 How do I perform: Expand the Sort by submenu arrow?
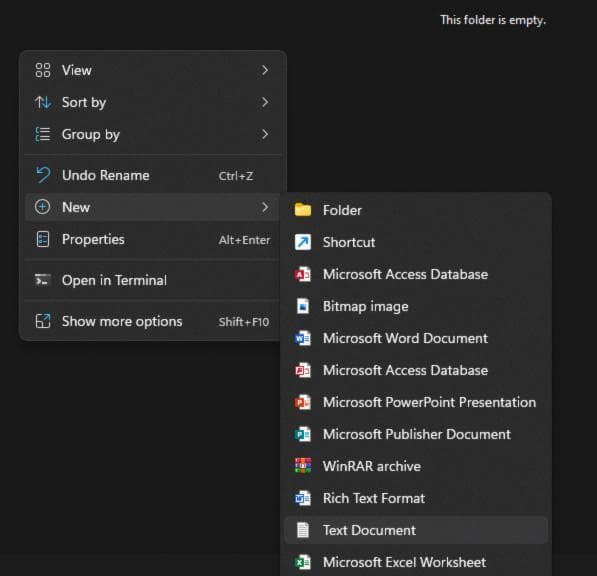[265, 102]
